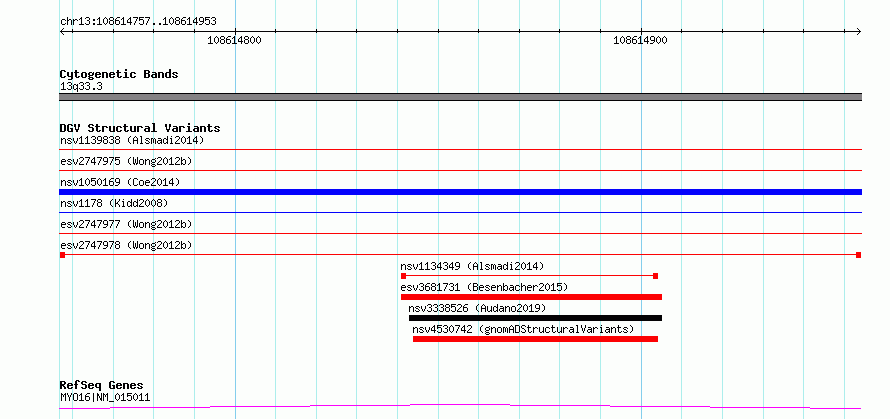Click the right arrowhead of the ruler

pyautogui.click(x=858, y=31)
